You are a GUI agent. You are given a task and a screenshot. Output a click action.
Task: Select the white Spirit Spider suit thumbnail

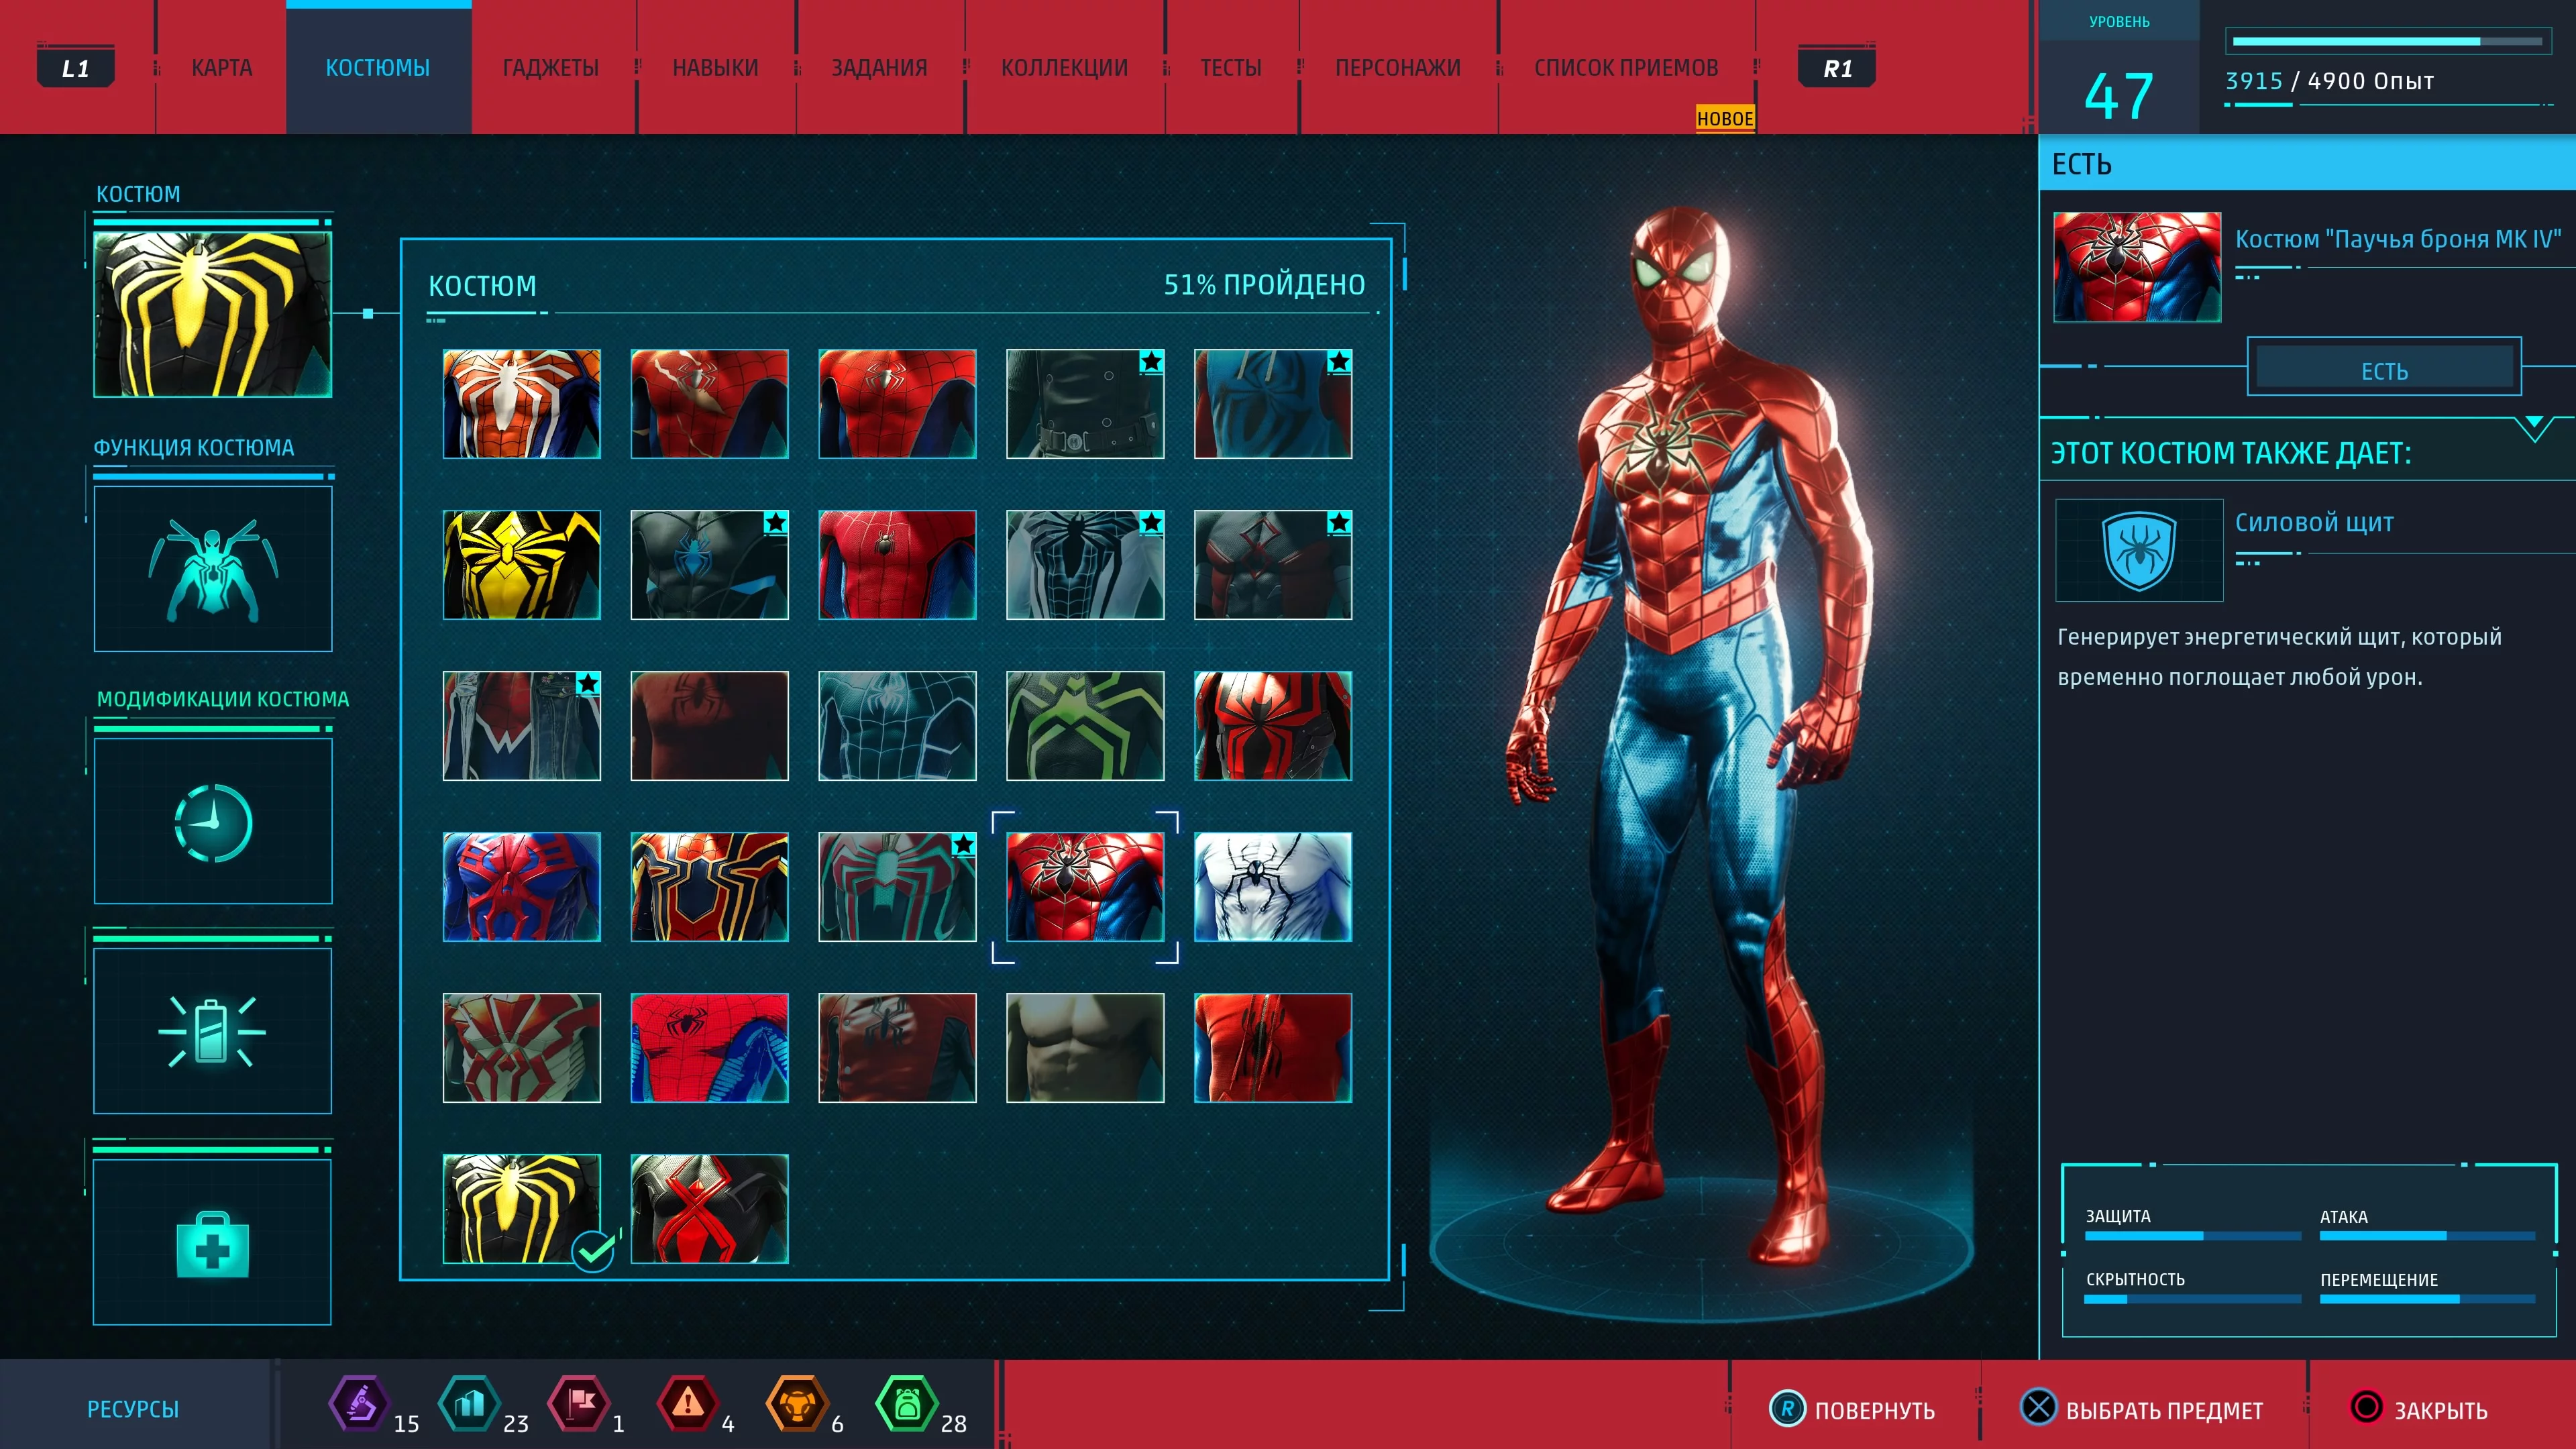(1273, 887)
